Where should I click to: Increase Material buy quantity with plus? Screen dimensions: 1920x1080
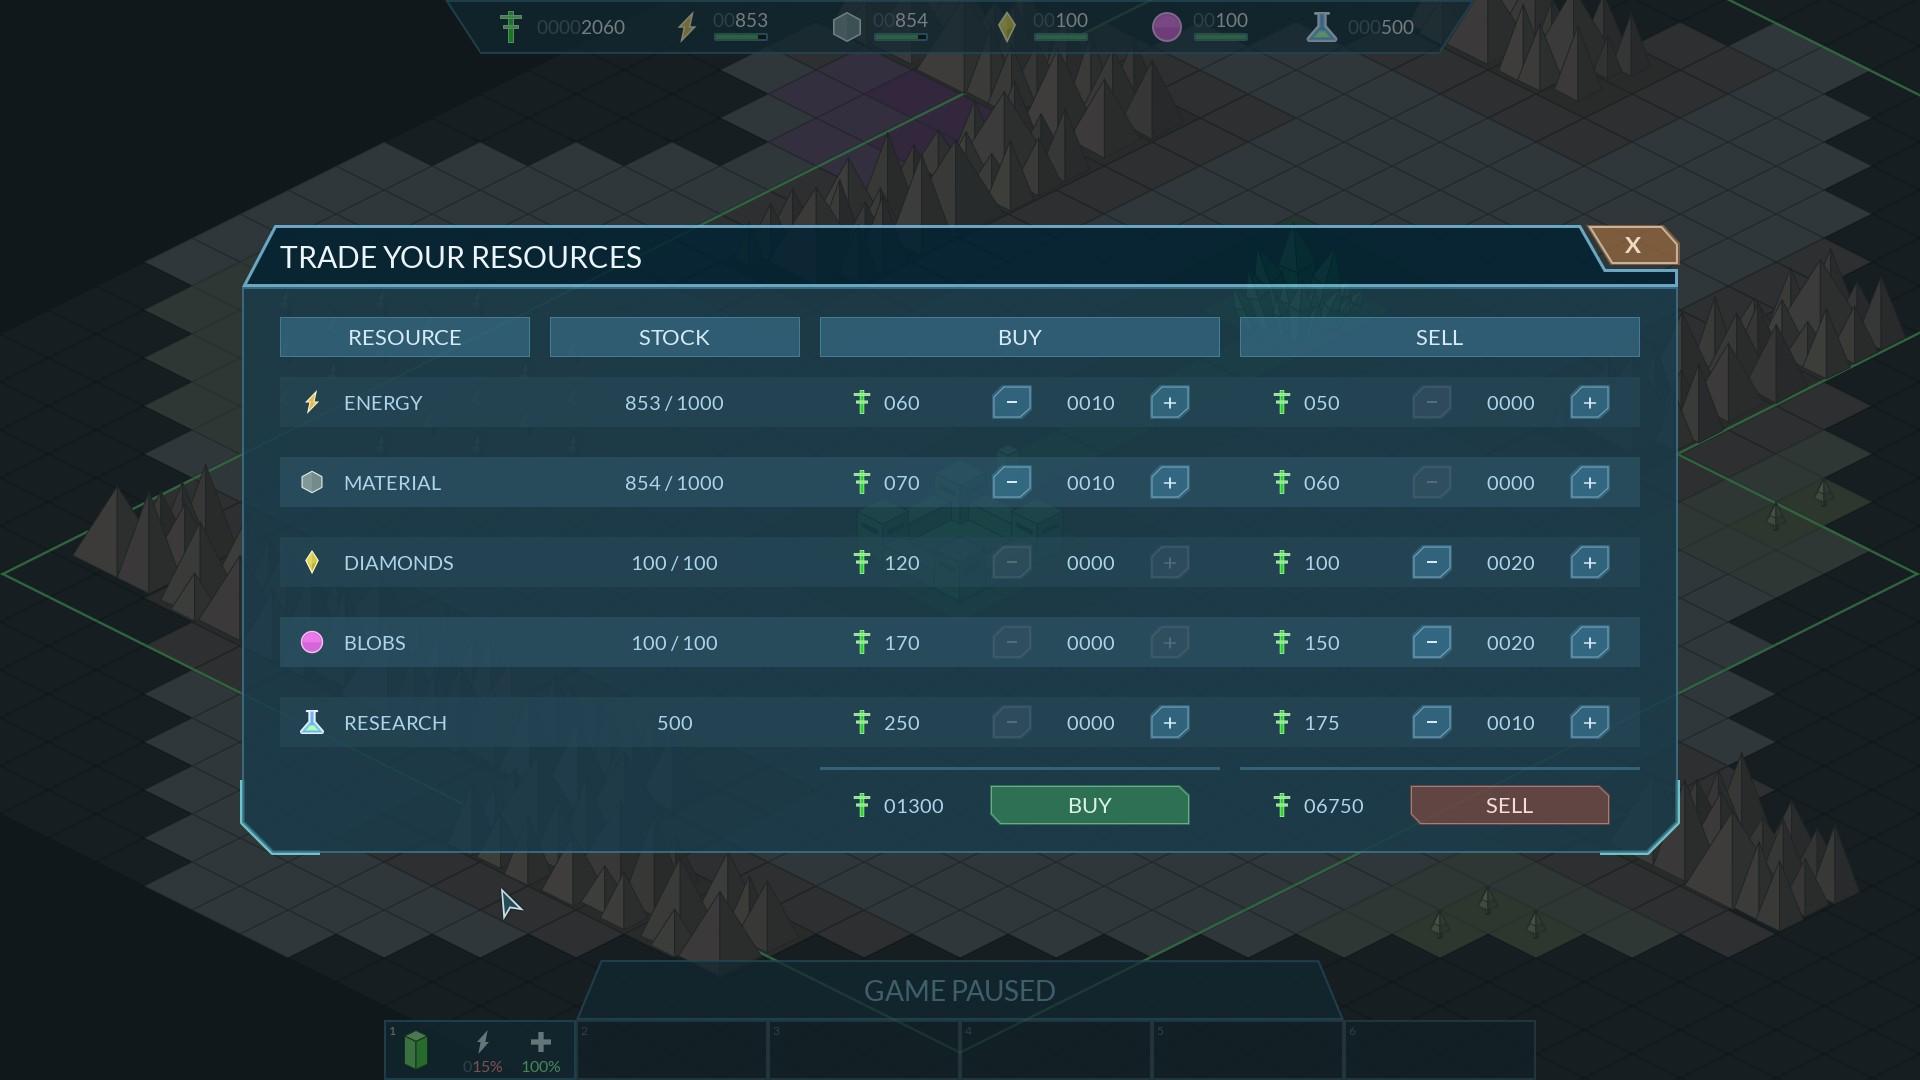click(1169, 483)
